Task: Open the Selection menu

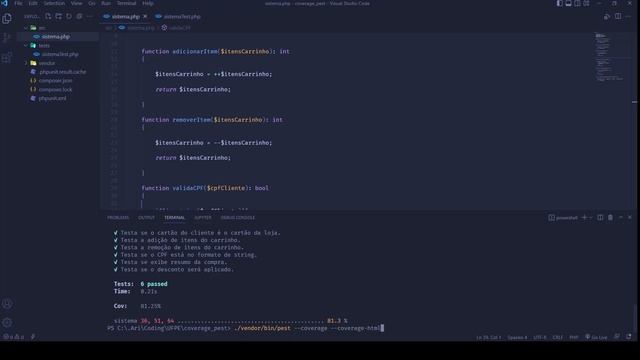Action: click(x=54, y=3)
